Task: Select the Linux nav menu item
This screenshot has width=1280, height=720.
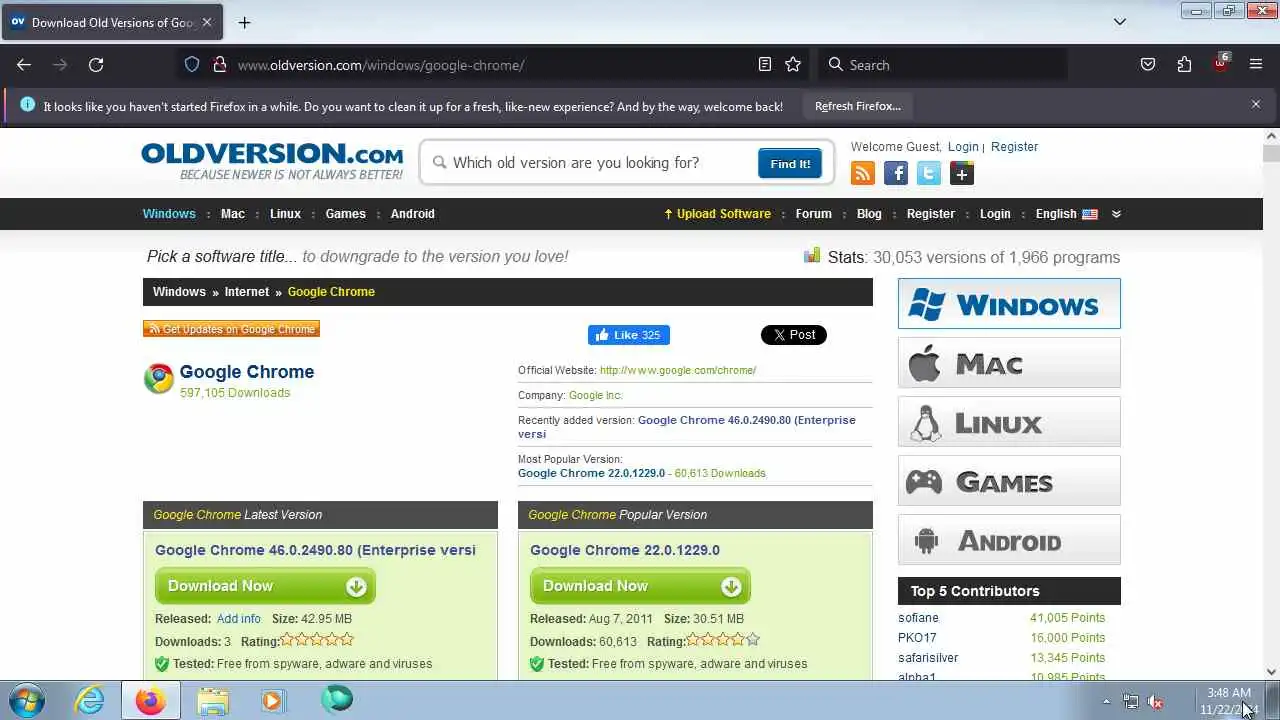Action: coord(285,214)
